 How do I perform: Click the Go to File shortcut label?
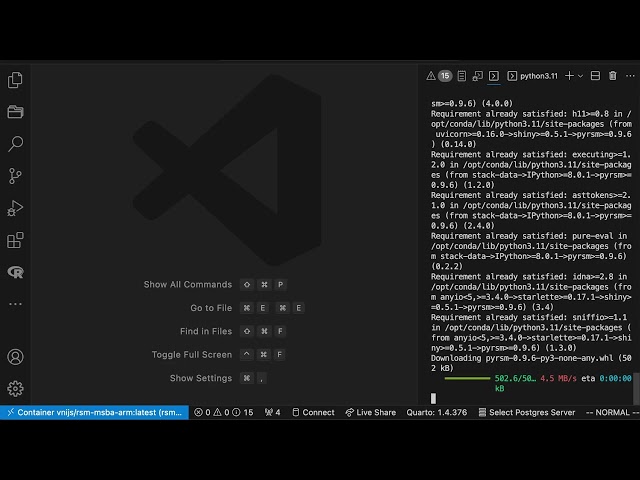coord(211,308)
